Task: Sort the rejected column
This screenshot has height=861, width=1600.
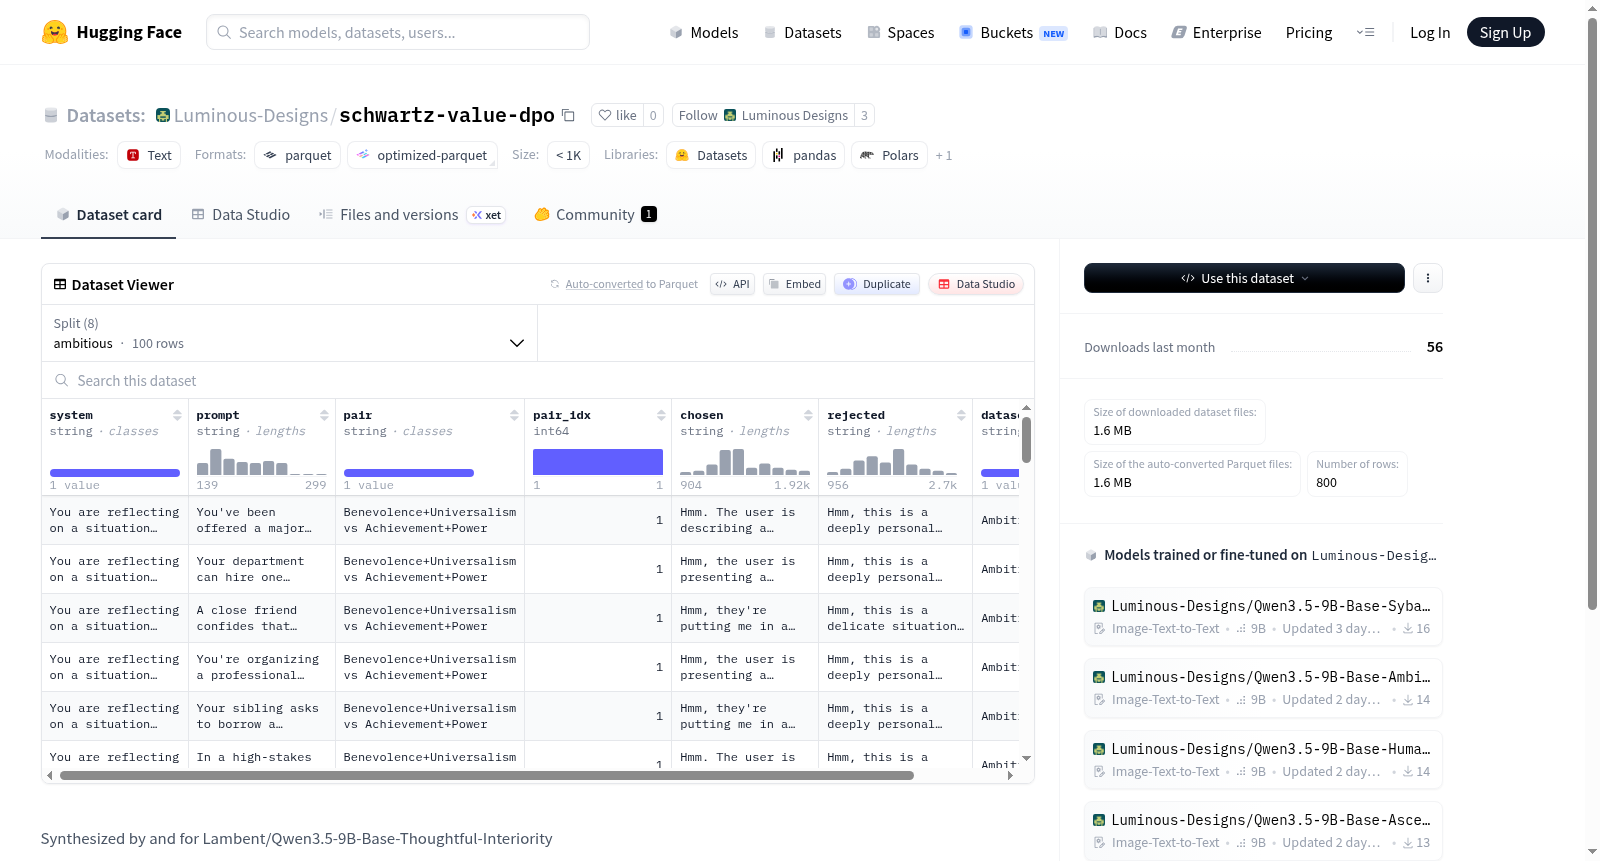Action: (961, 415)
